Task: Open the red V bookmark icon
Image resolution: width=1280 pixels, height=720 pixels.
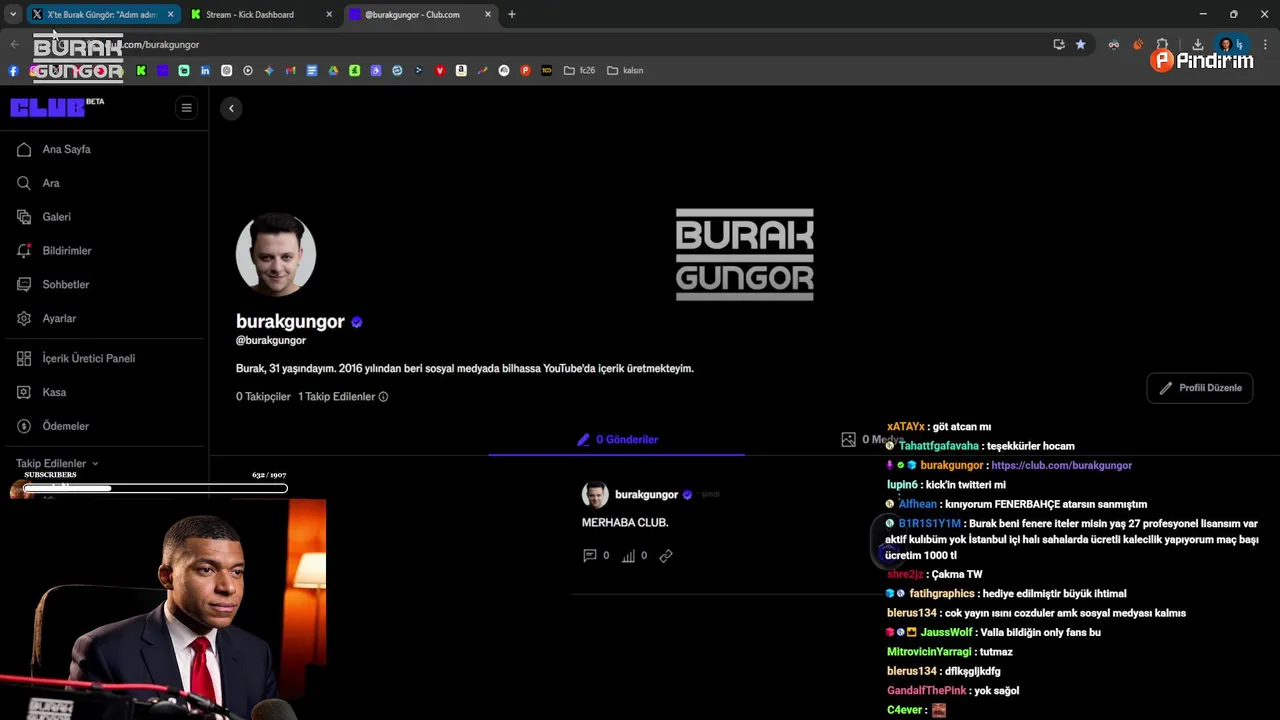Action: [440, 71]
